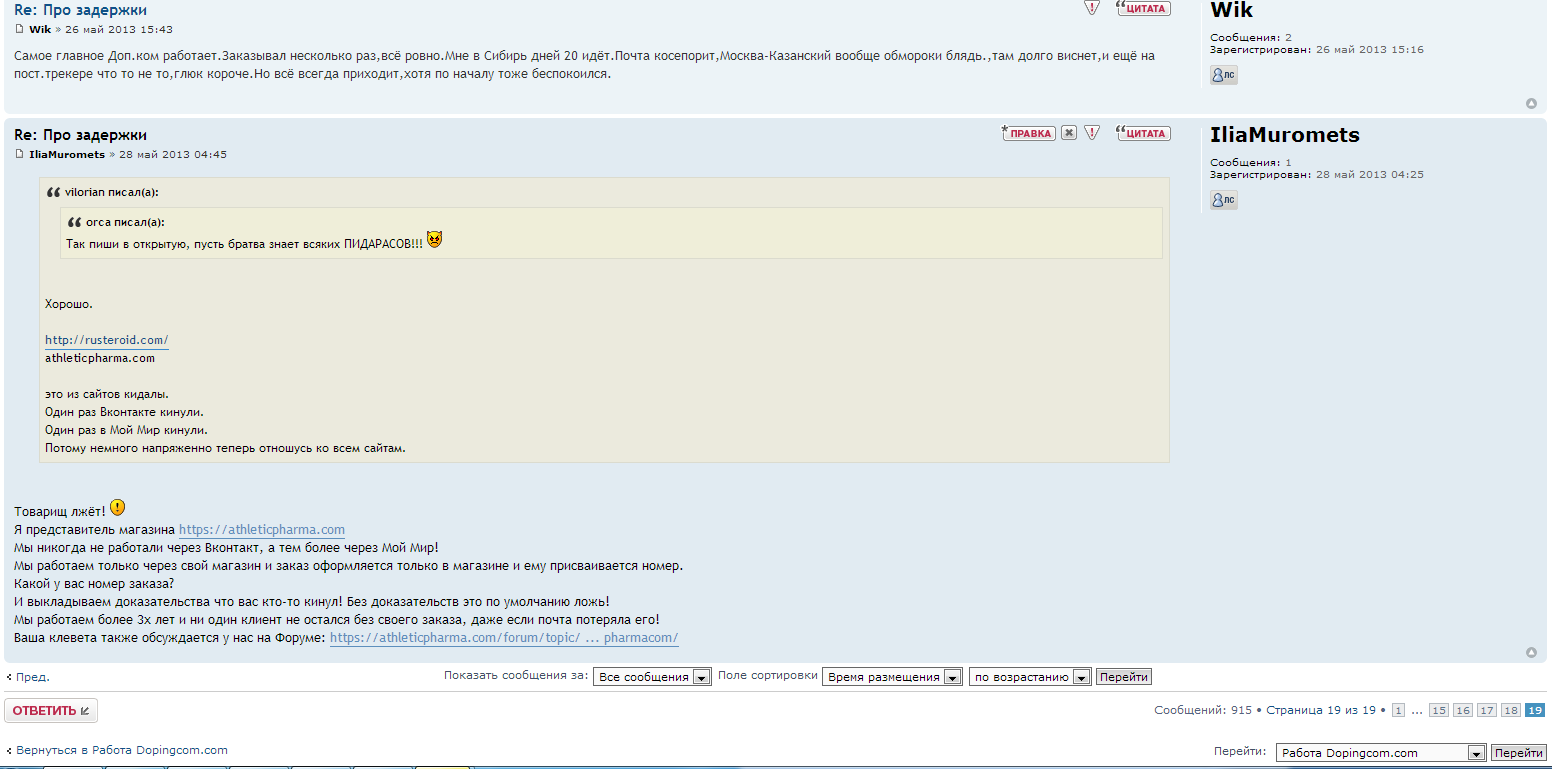Screen dimensions: 1552x769
Task: Open the 'Работа Dopingcom.com' forum jump dropdown
Action: tap(1380, 753)
